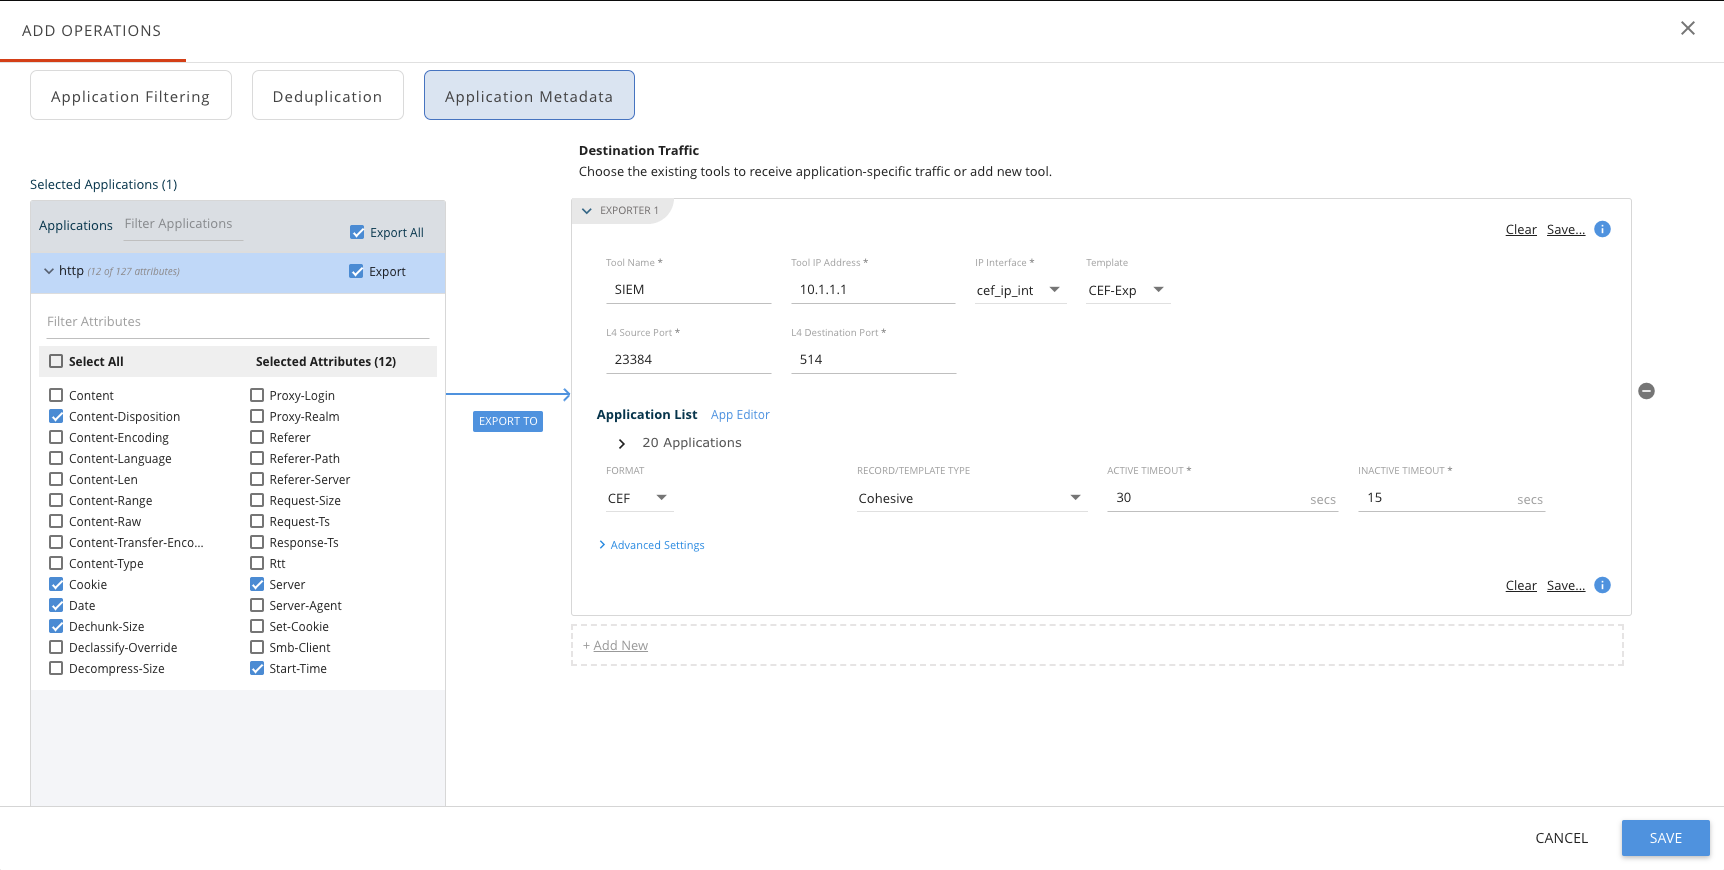Click the Tool IP Address field
This screenshot has width=1724, height=870.
click(x=873, y=290)
